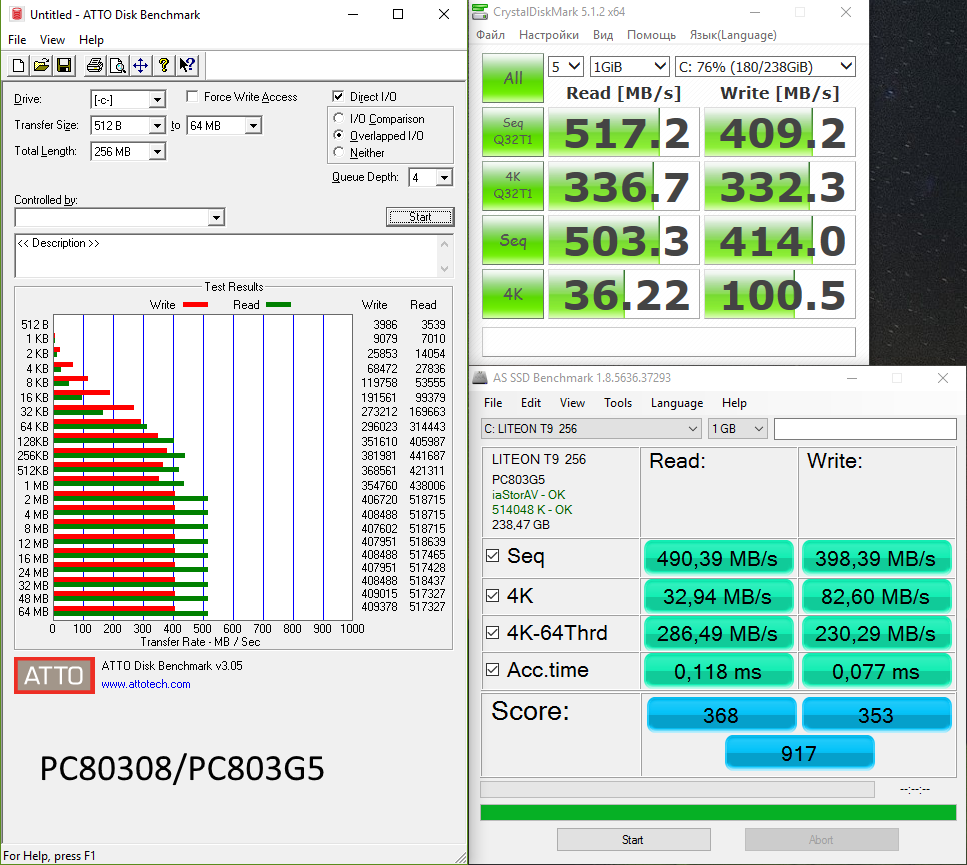This screenshot has width=967, height=865.
Task: Close the CrystalDiskMark window
Action: [846, 12]
